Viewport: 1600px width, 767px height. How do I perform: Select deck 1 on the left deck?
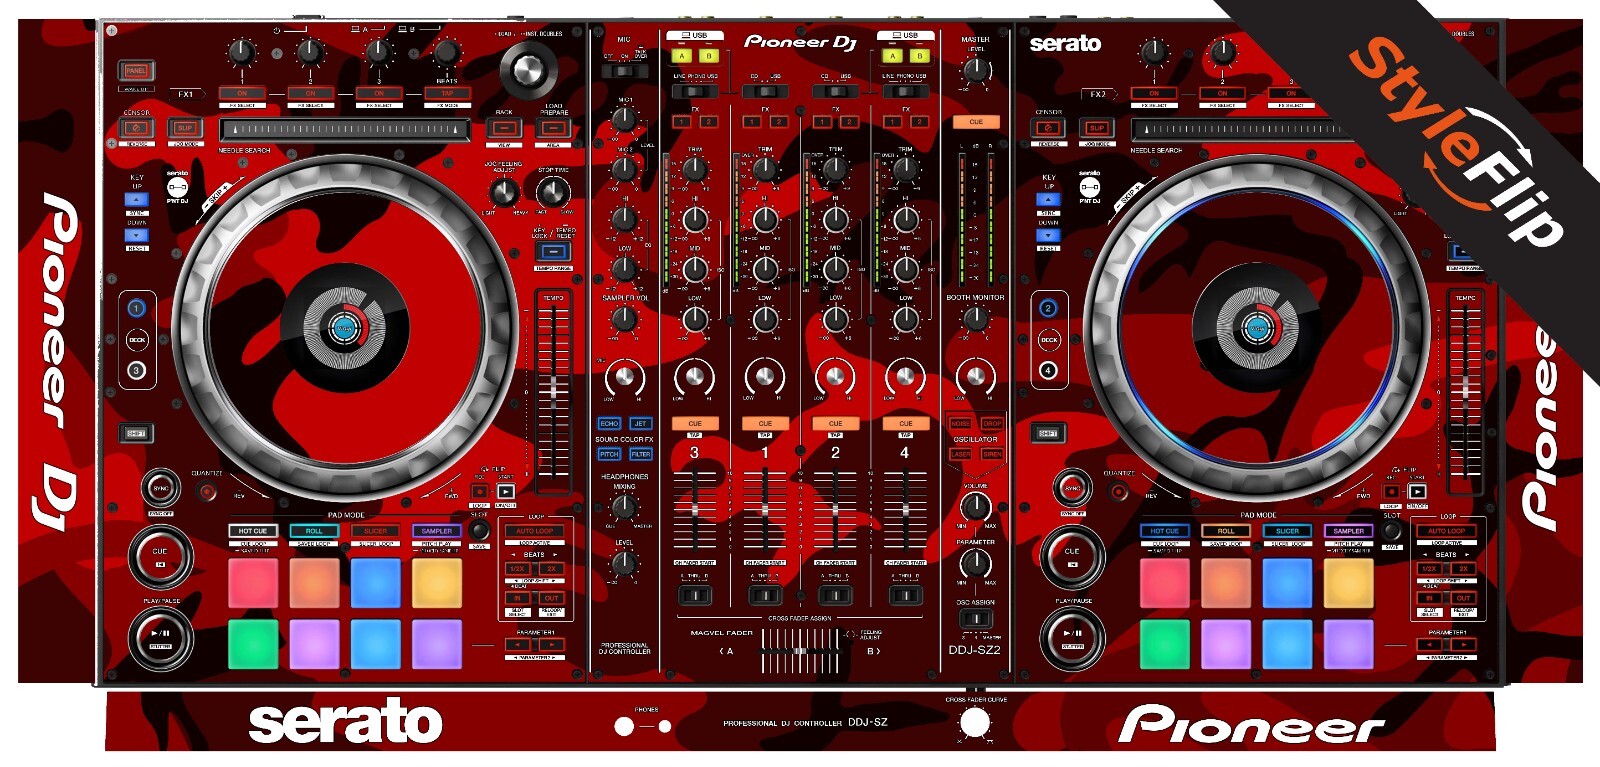pyautogui.click(x=137, y=308)
